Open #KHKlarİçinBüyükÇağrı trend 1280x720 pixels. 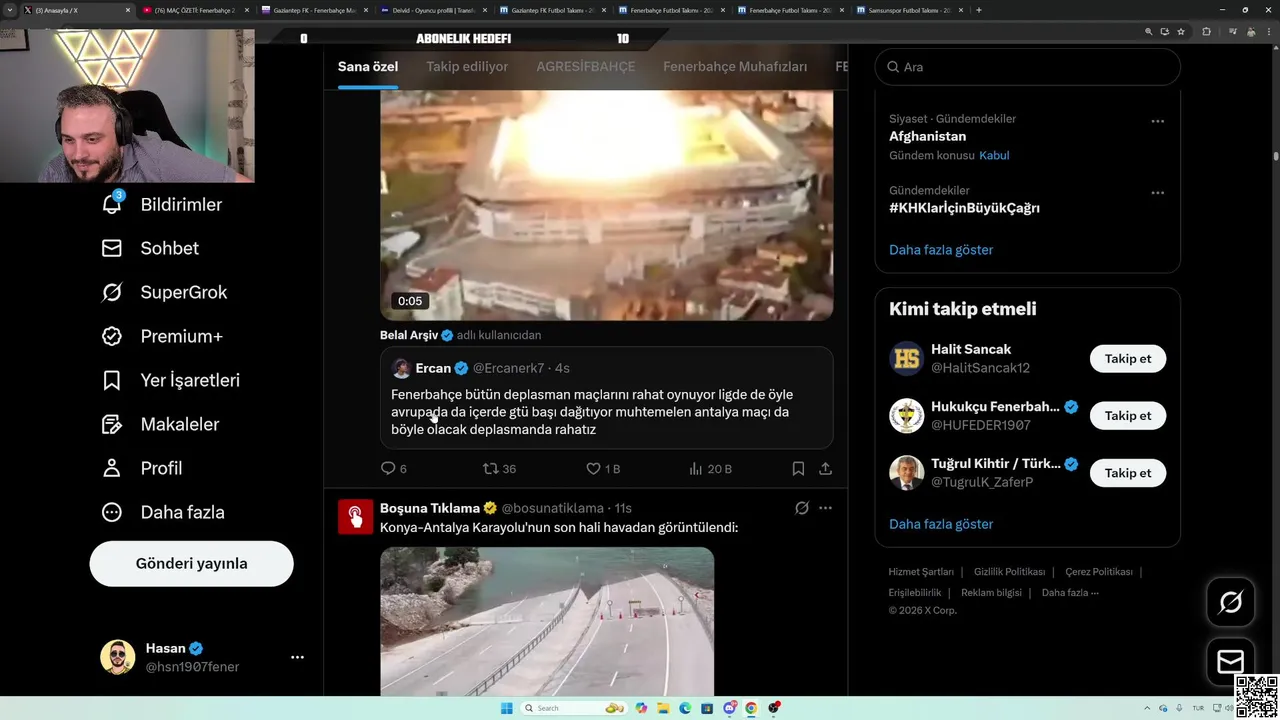(x=964, y=208)
